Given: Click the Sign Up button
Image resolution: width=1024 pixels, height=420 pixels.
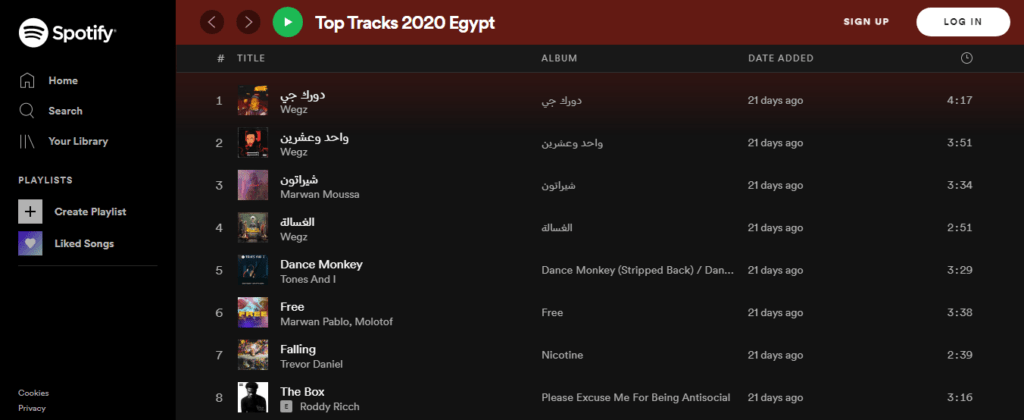Looking at the screenshot, I should tap(866, 22).
